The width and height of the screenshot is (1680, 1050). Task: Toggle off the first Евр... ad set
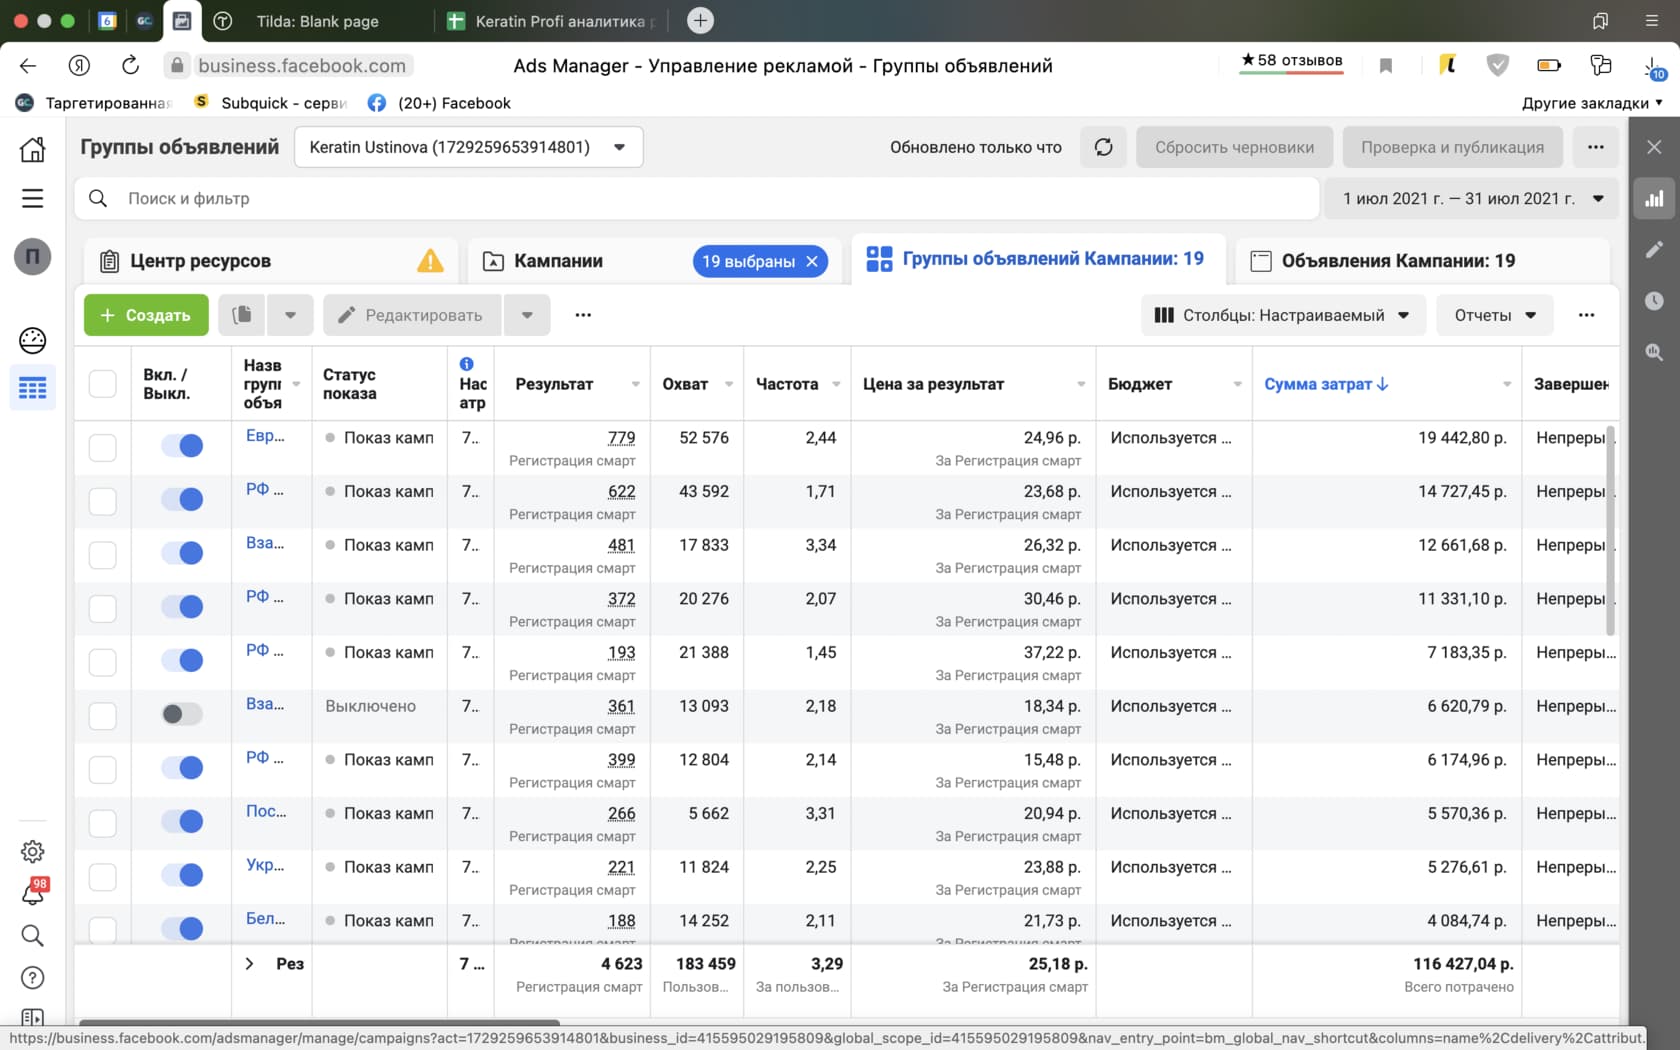(182, 446)
